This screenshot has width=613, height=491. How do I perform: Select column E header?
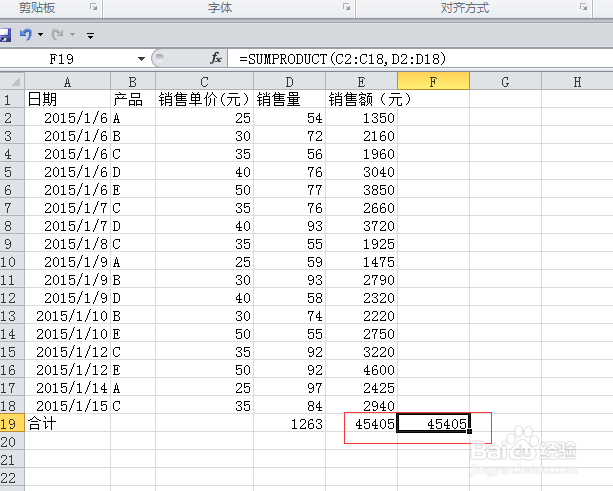(x=362, y=82)
